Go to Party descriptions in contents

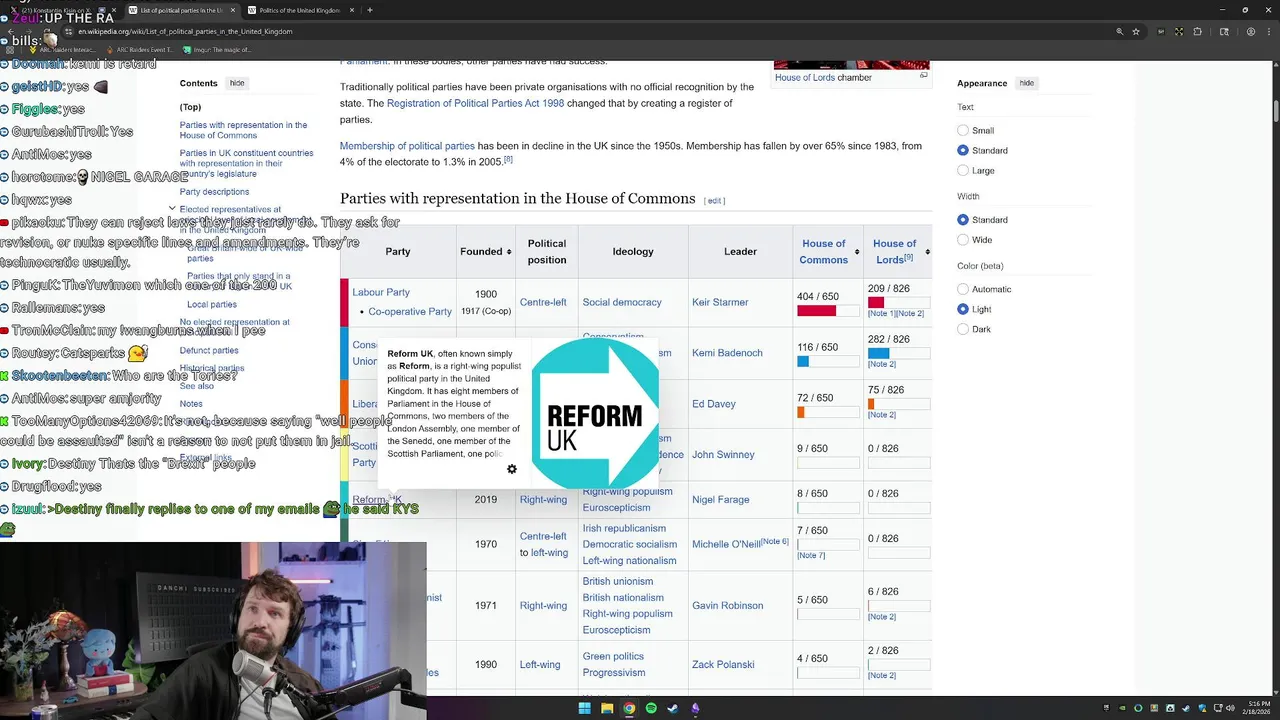(x=214, y=191)
